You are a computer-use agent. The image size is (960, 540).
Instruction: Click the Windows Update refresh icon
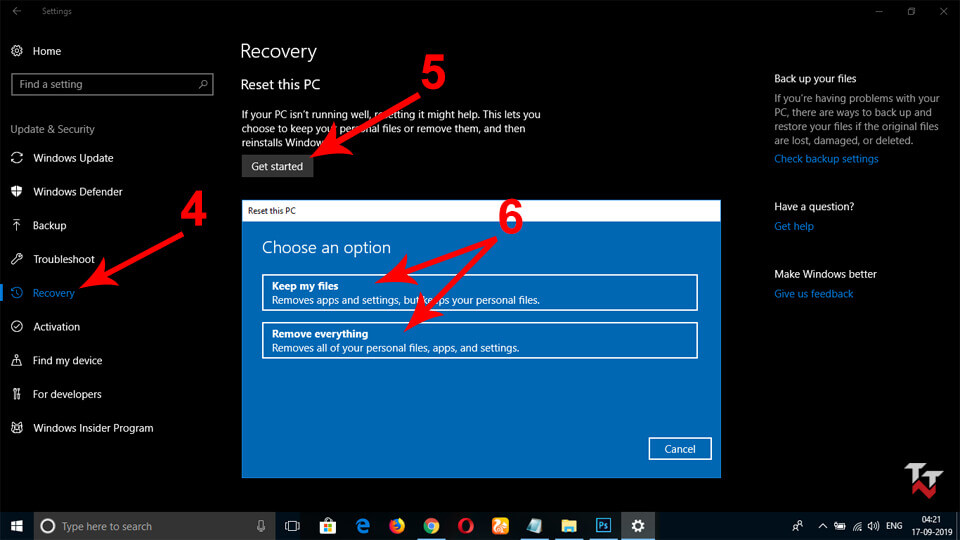coord(17,158)
